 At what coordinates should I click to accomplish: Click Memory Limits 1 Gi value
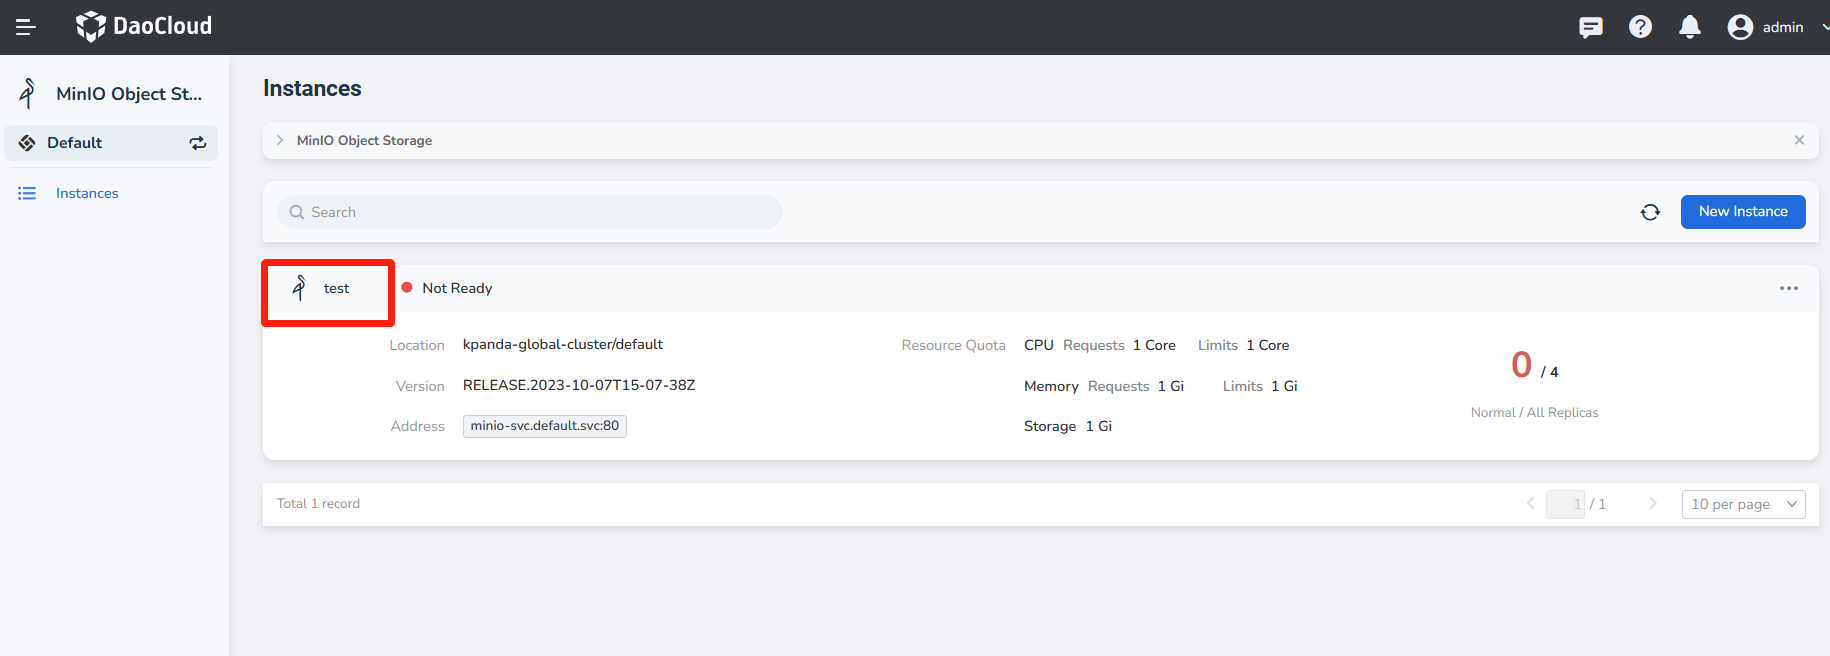tap(1284, 386)
